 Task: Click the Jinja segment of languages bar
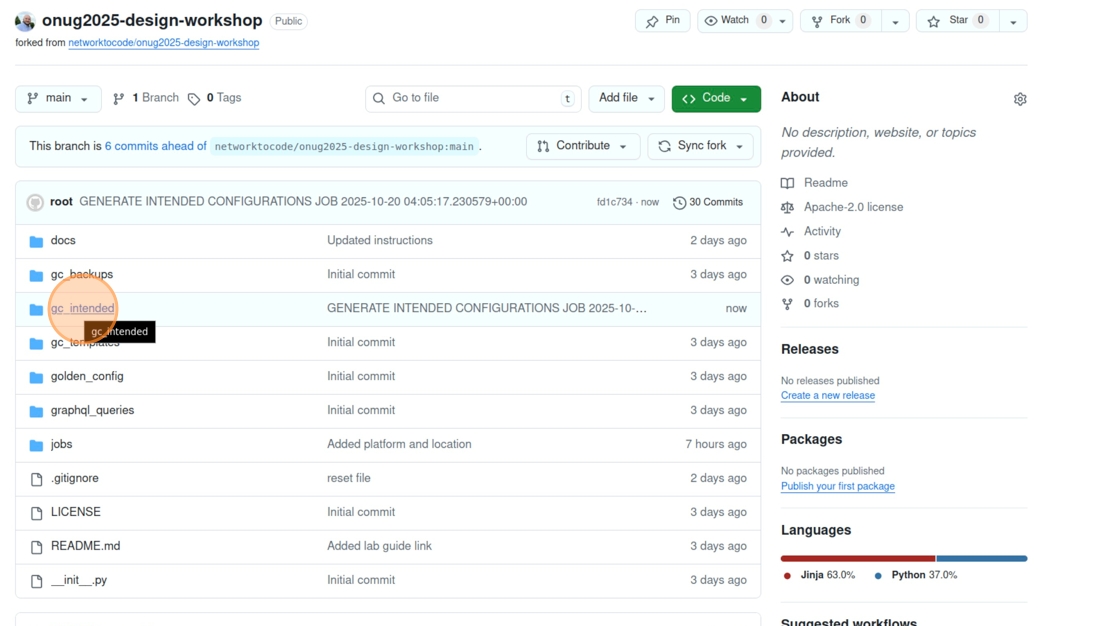858,559
